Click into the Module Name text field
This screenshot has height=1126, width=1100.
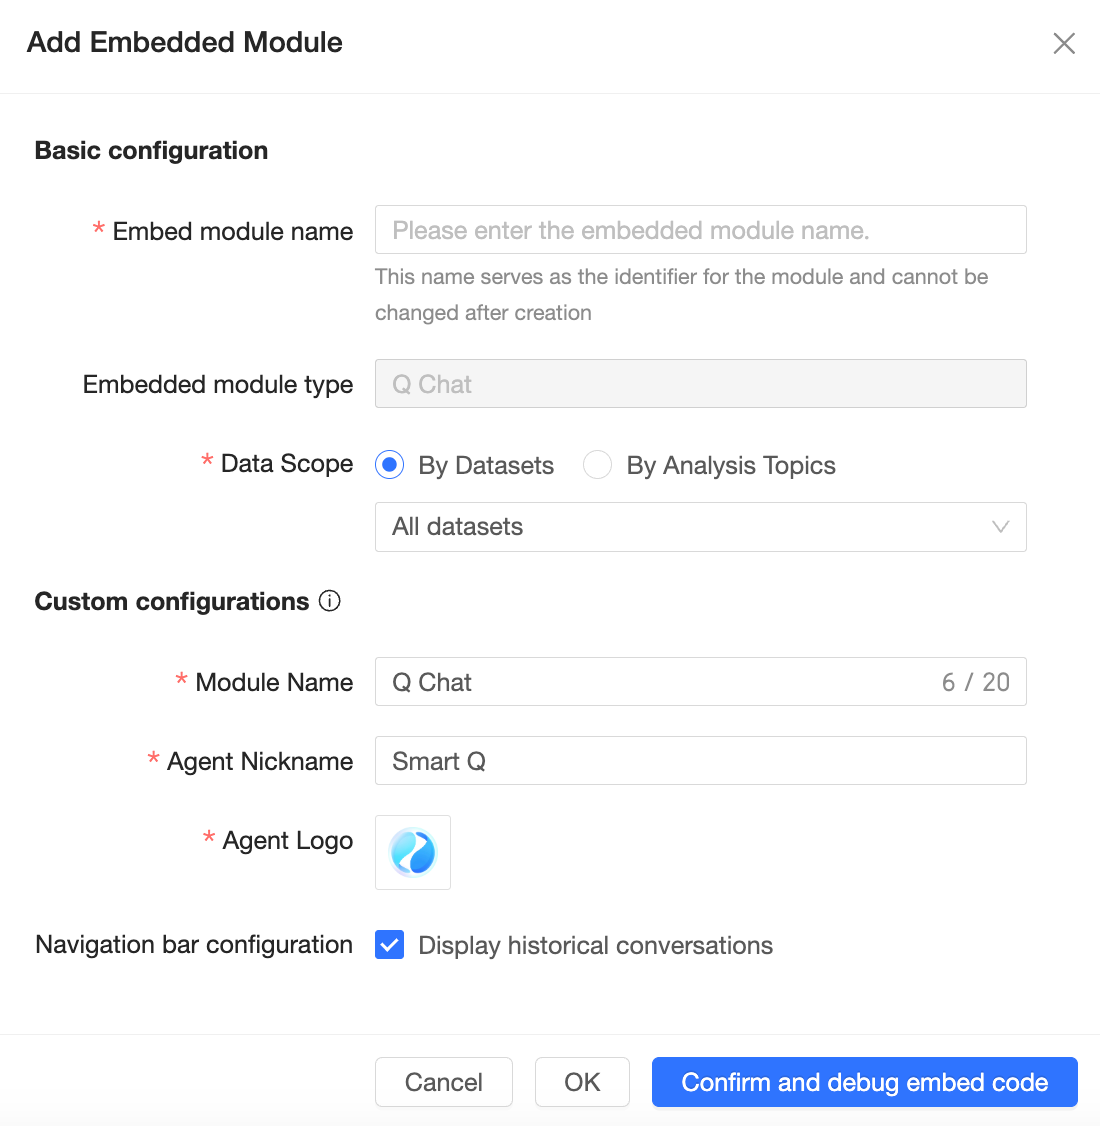[650, 682]
